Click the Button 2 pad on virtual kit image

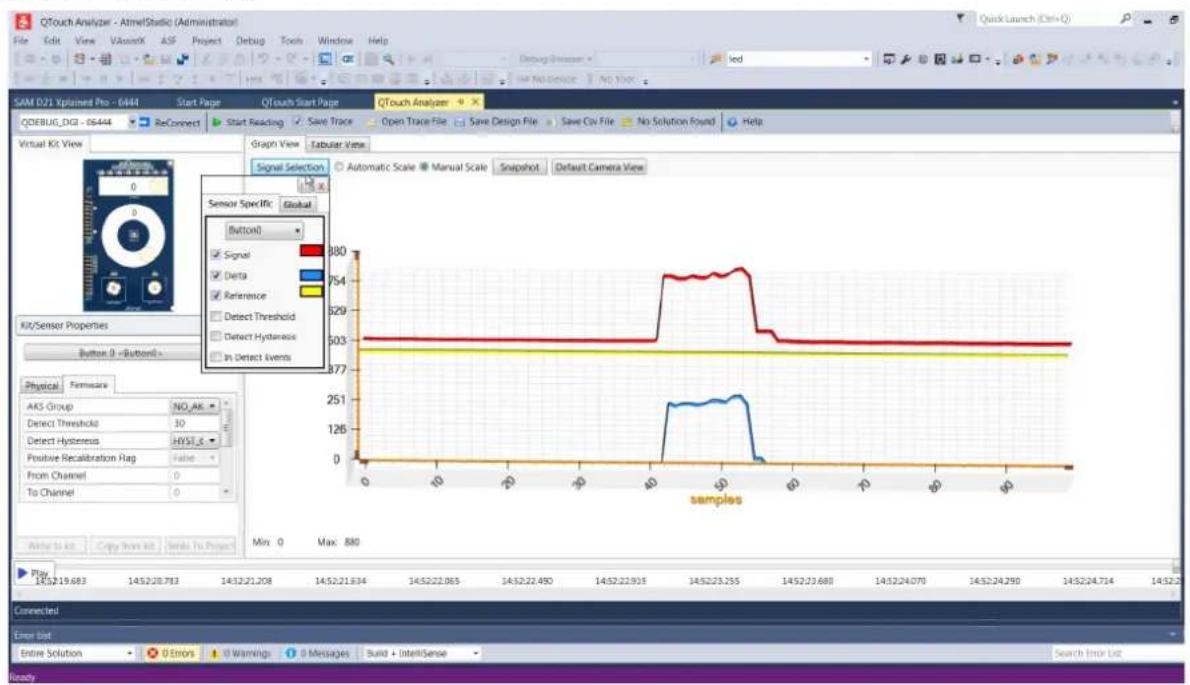tap(154, 288)
